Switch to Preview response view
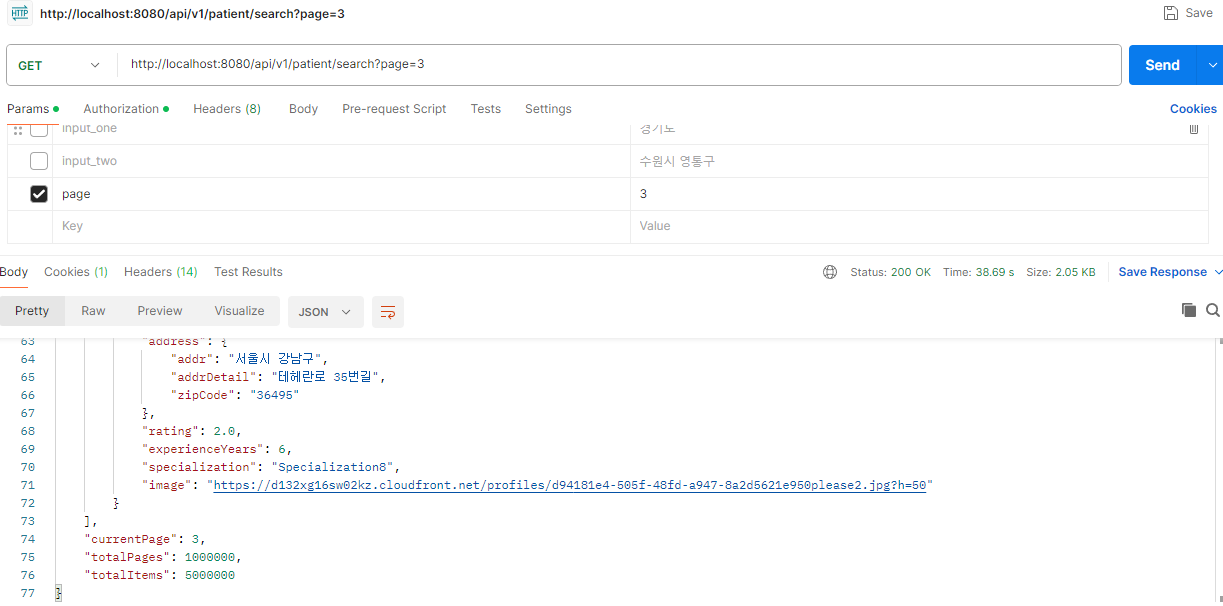Viewport: 1223px width, 606px height. [160, 311]
